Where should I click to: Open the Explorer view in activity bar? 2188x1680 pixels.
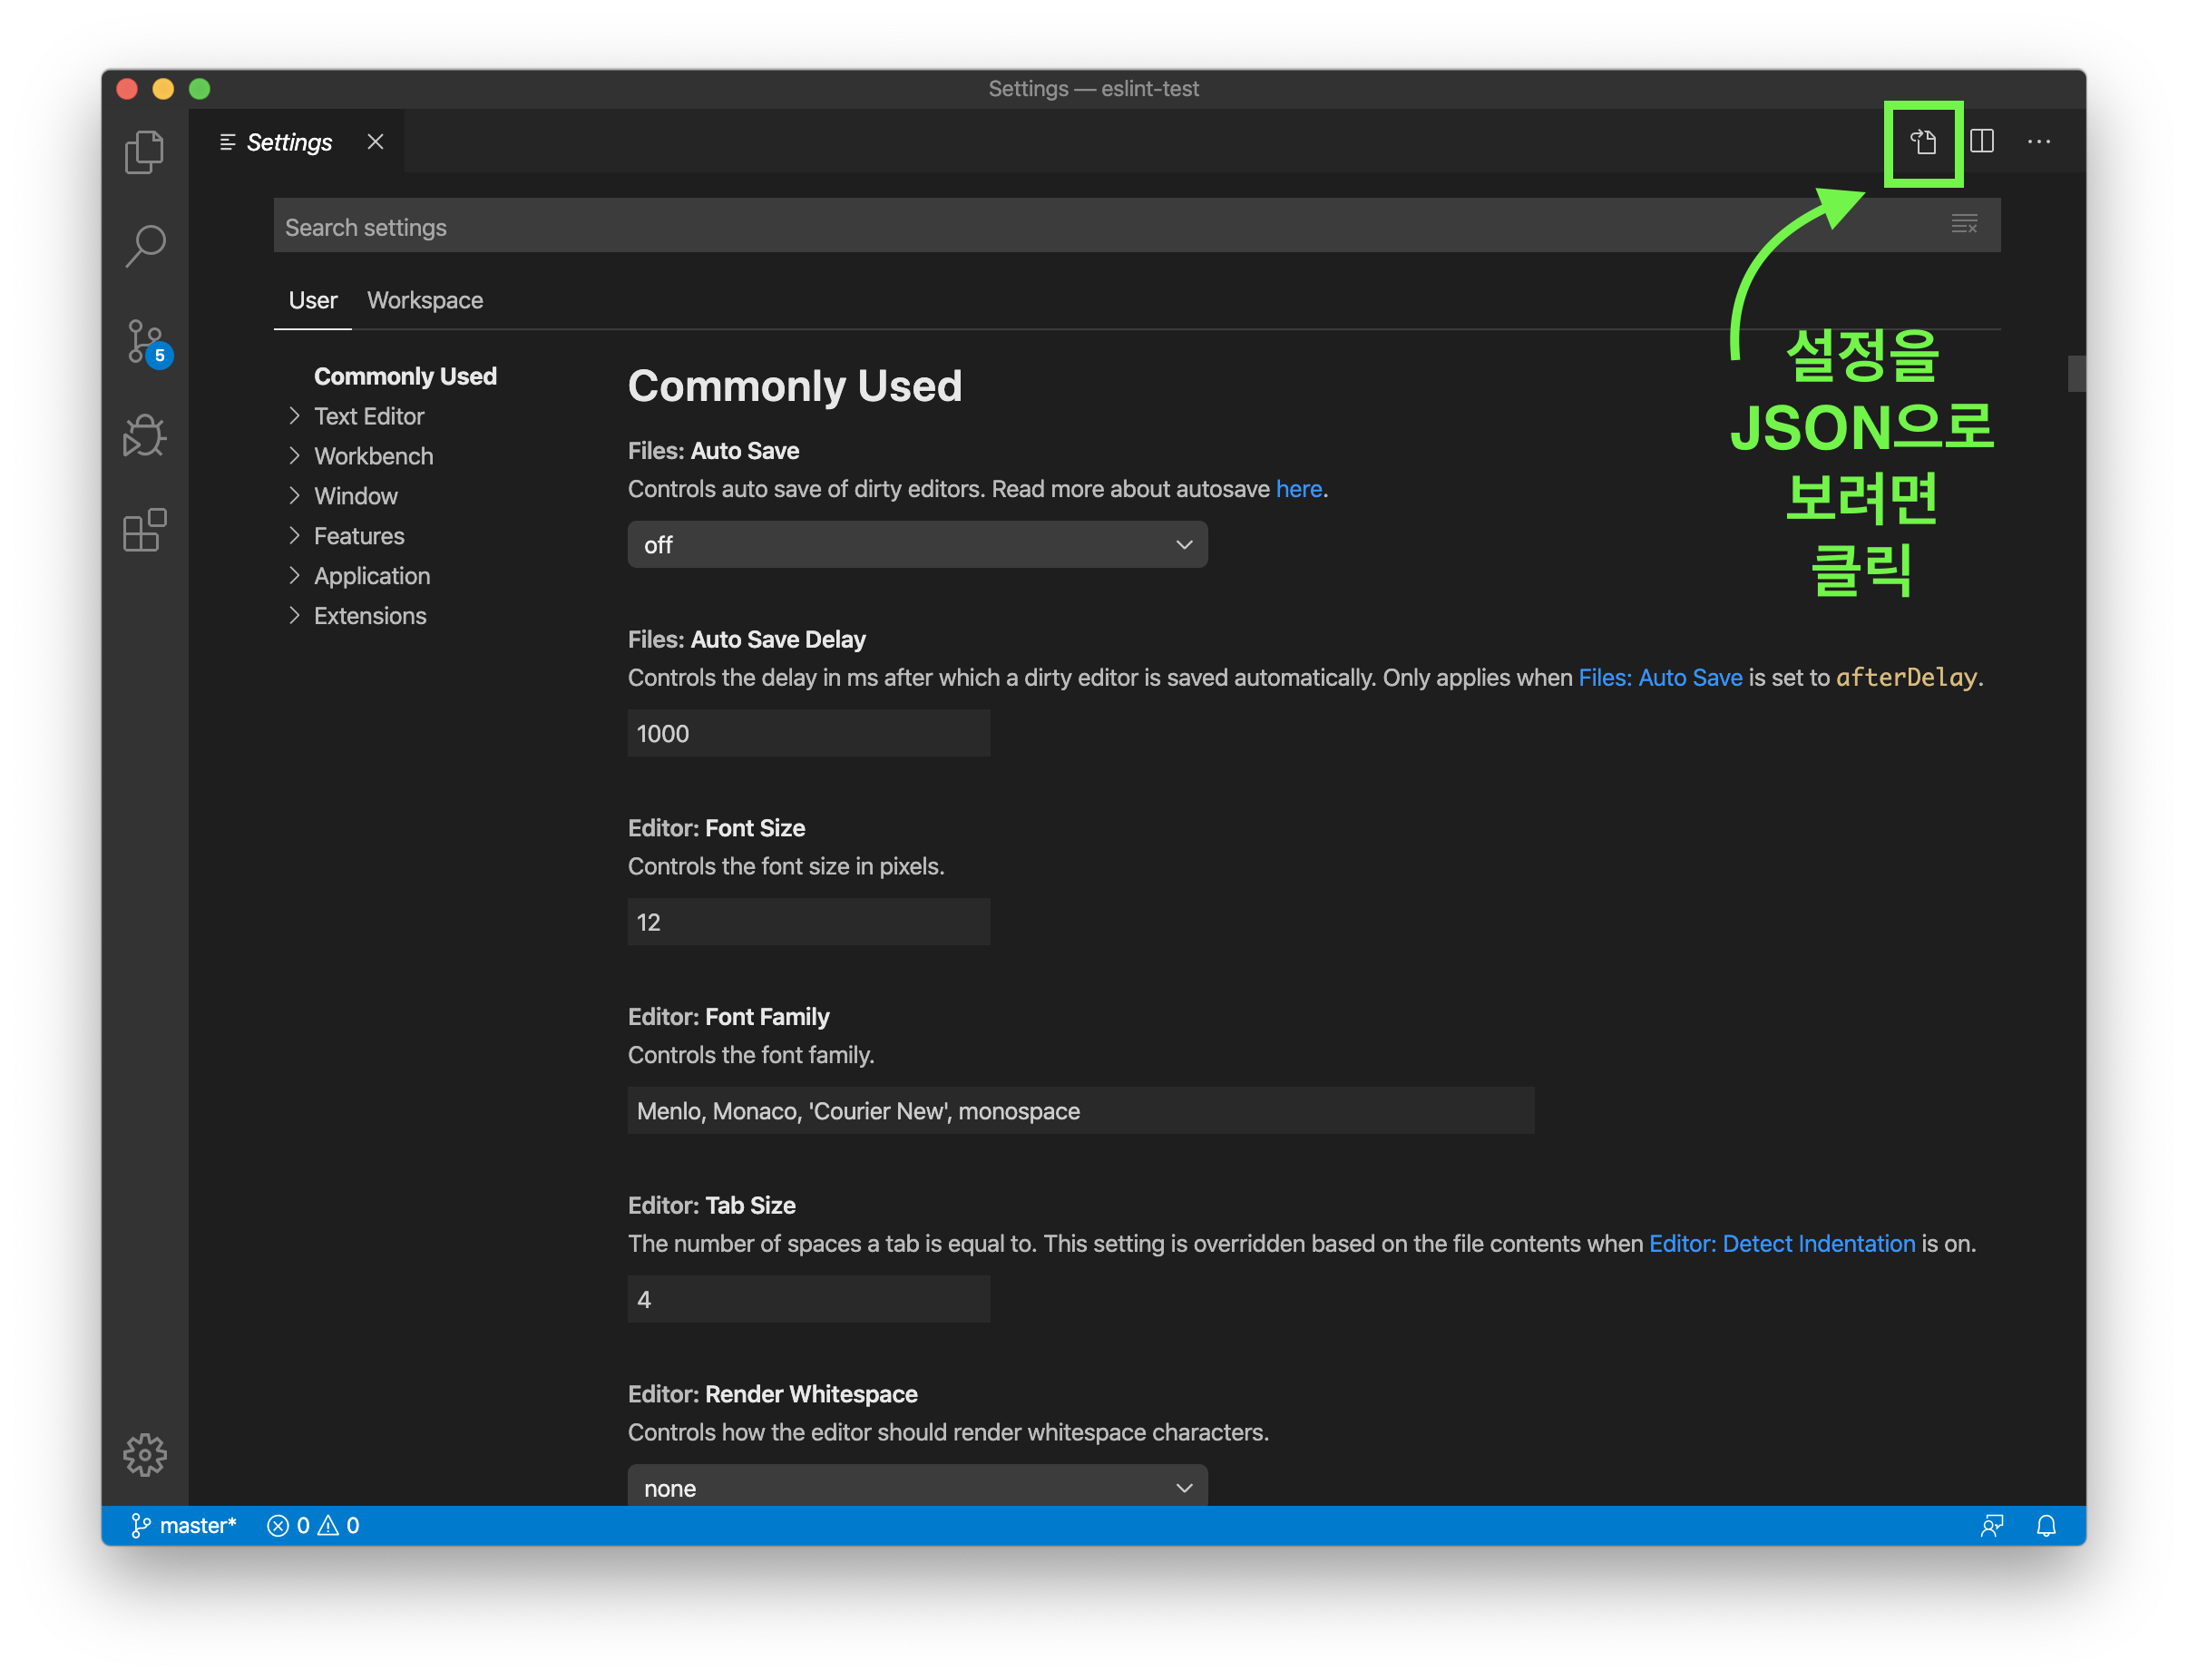(144, 152)
